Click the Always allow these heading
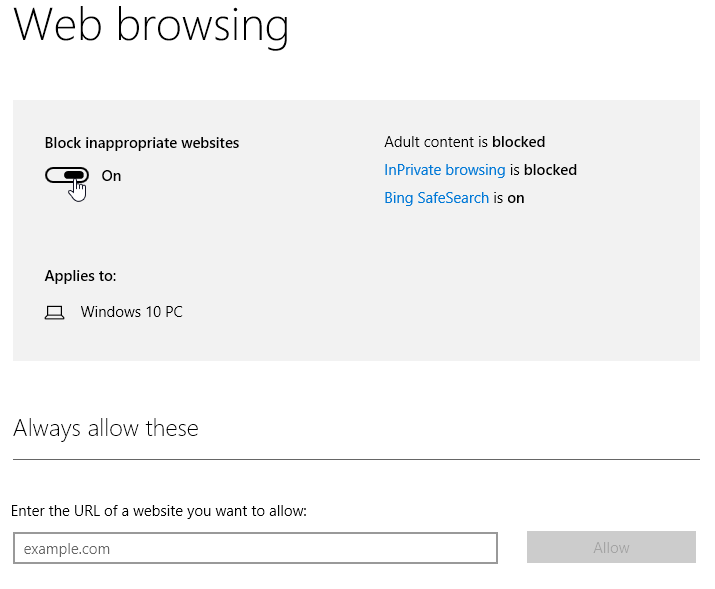The image size is (715, 589). tap(106, 428)
